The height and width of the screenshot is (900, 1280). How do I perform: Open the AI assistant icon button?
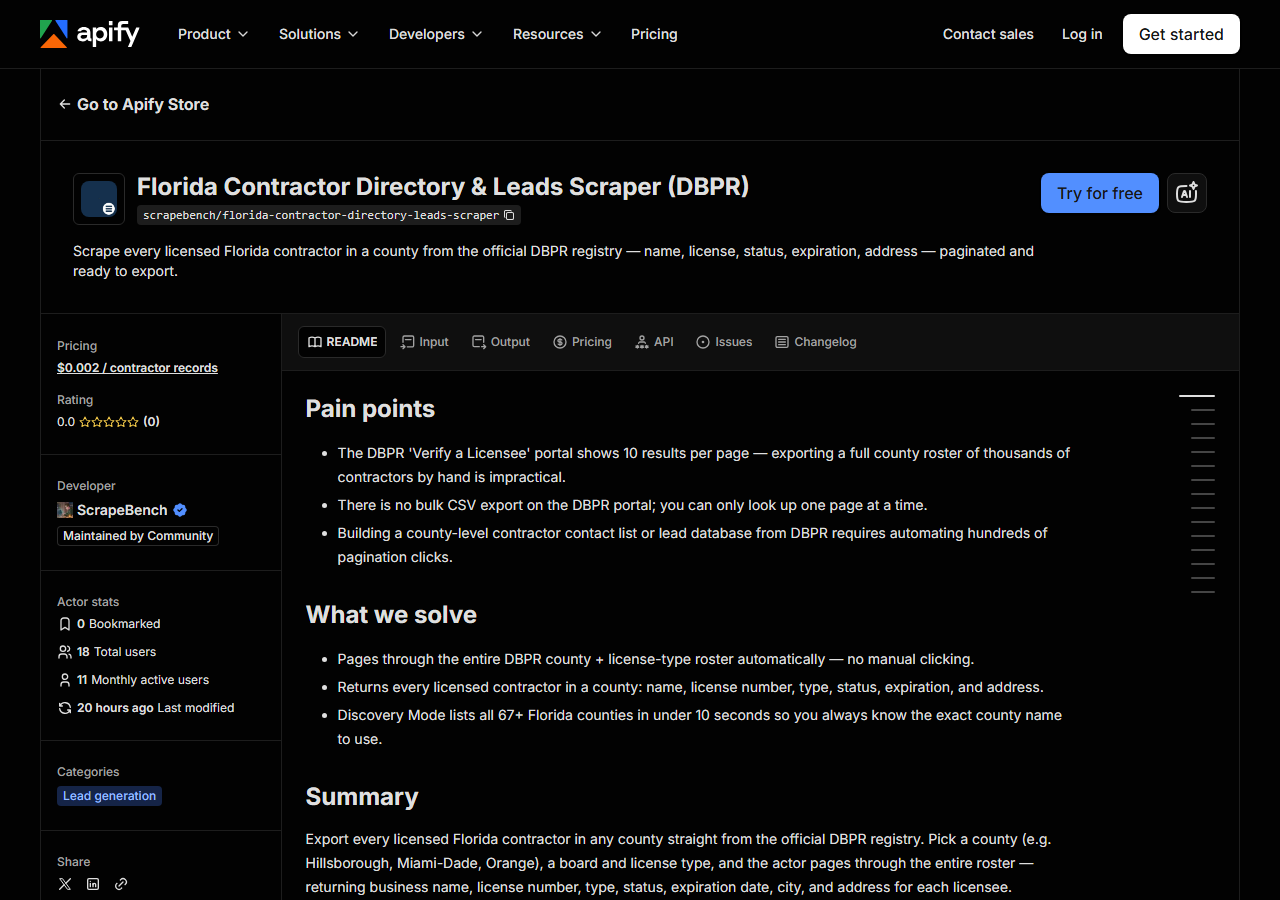tap(1187, 193)
